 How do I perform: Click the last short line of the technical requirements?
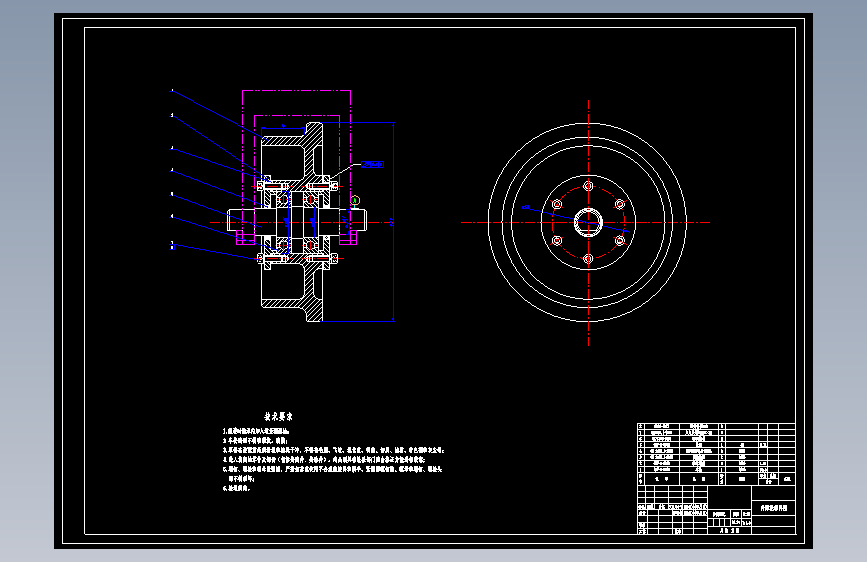point(237,488)
